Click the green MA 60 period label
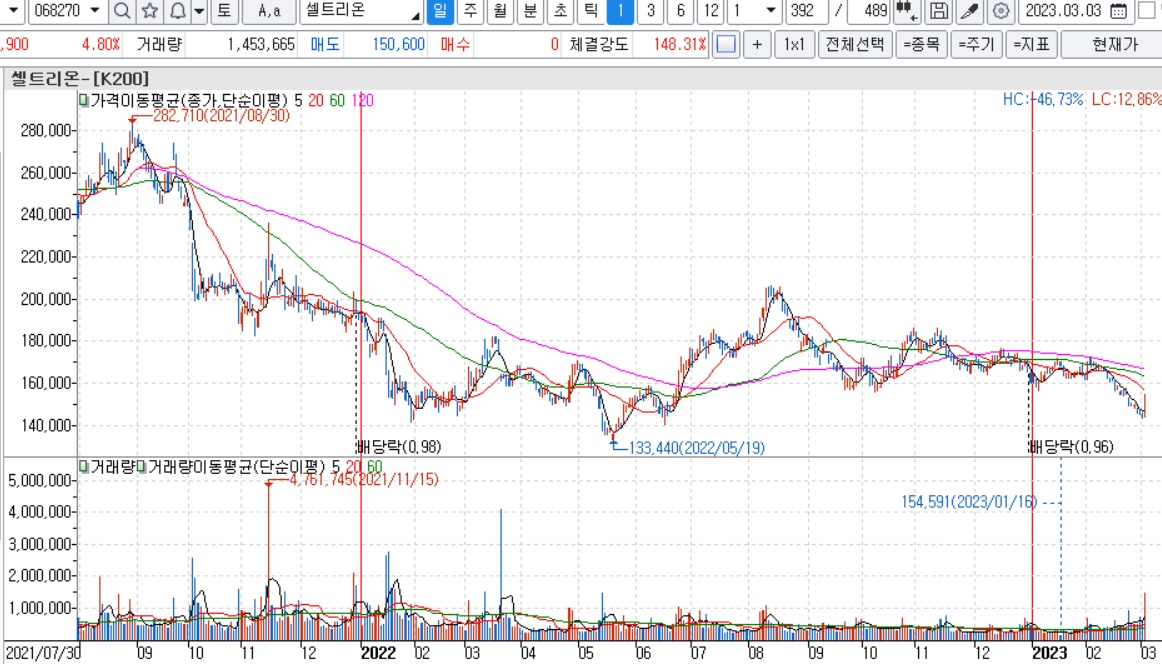 click(x=337, y=100)
